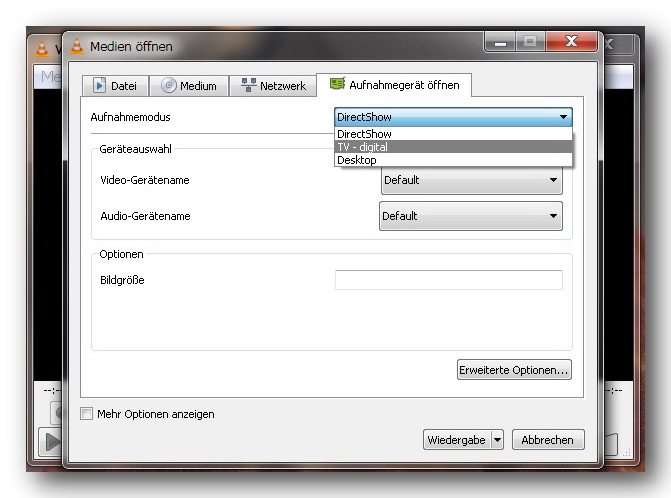Click the VLC cone icon in the Medien öffnen title bar
The width and height of the screenshot is (671, 498).
pyautogui.click(x=77, y=46)
